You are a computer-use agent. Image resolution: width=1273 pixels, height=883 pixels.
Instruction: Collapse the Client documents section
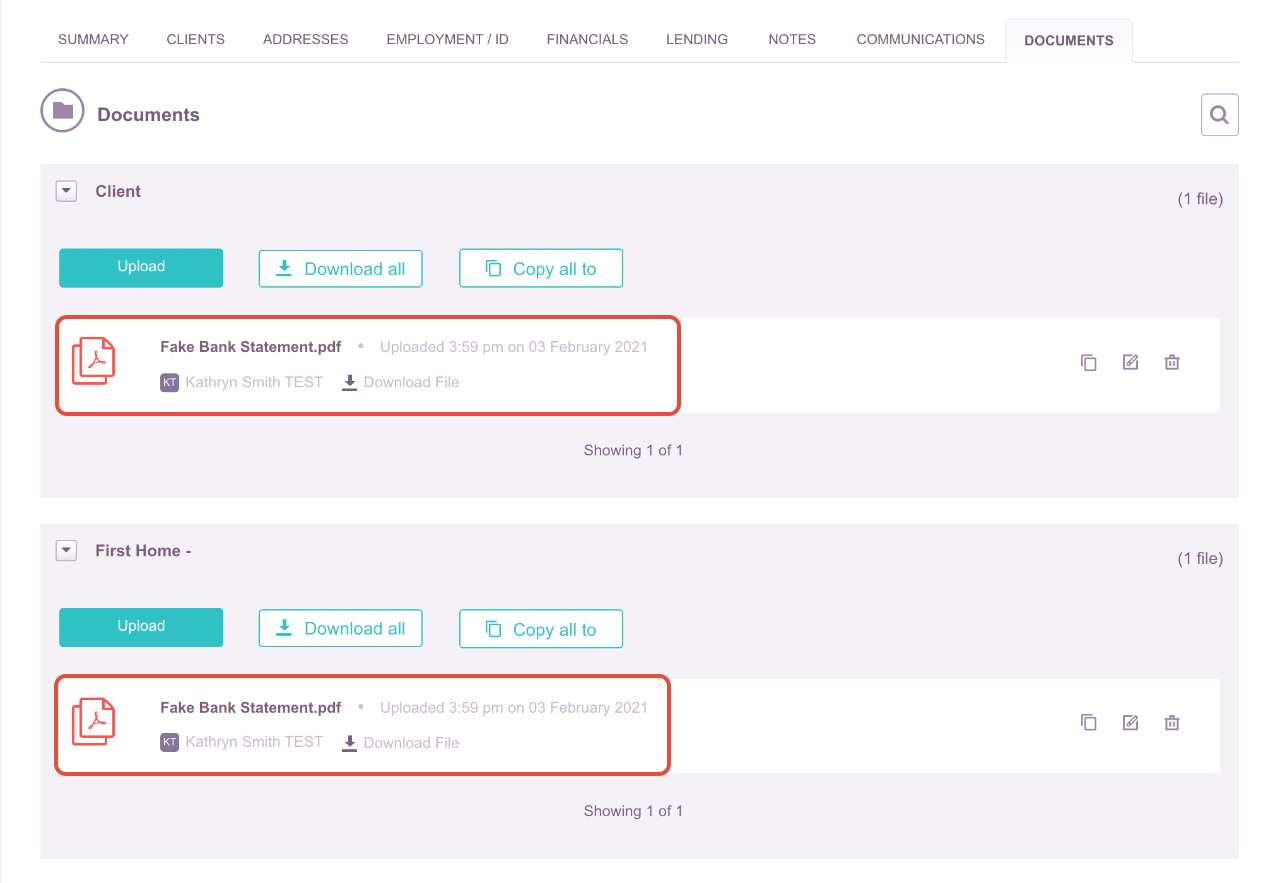pos(66,190)
